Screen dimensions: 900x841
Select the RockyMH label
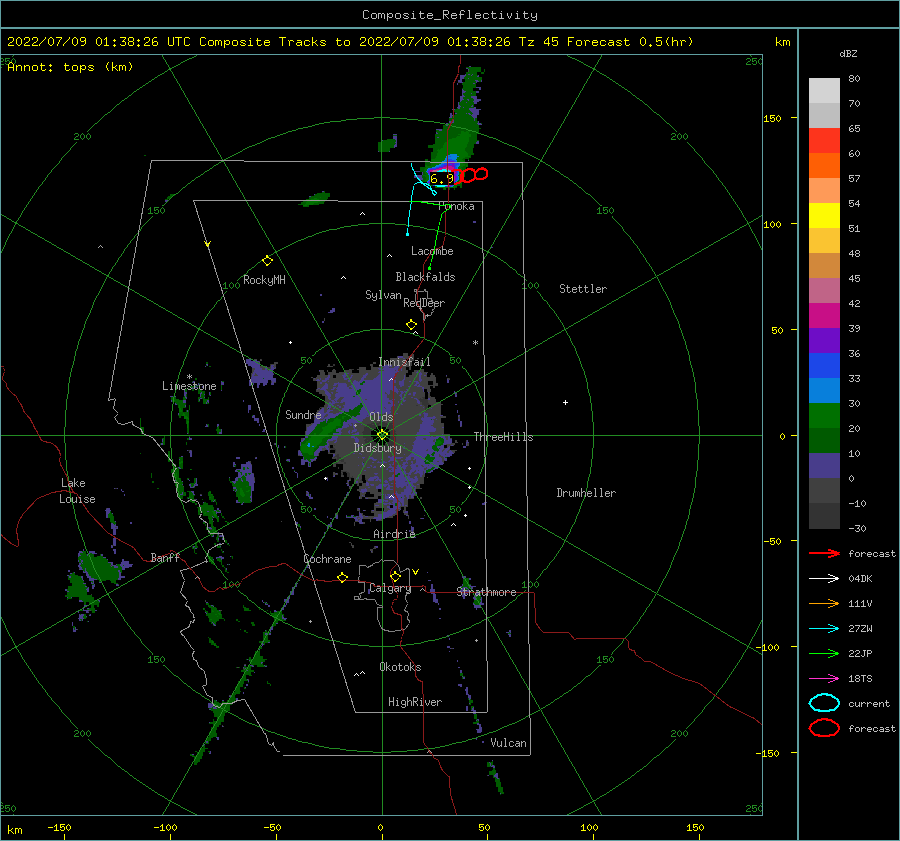[x=264, y=280]
